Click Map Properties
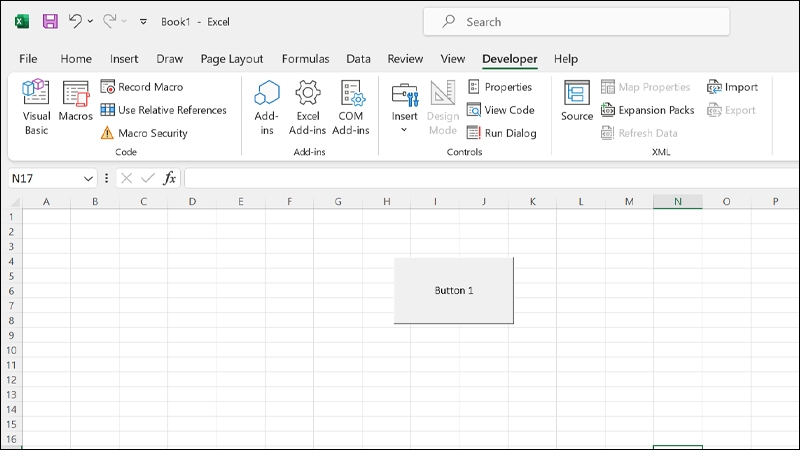The width and height of the screenshot is (800, 450). [645, 87]
